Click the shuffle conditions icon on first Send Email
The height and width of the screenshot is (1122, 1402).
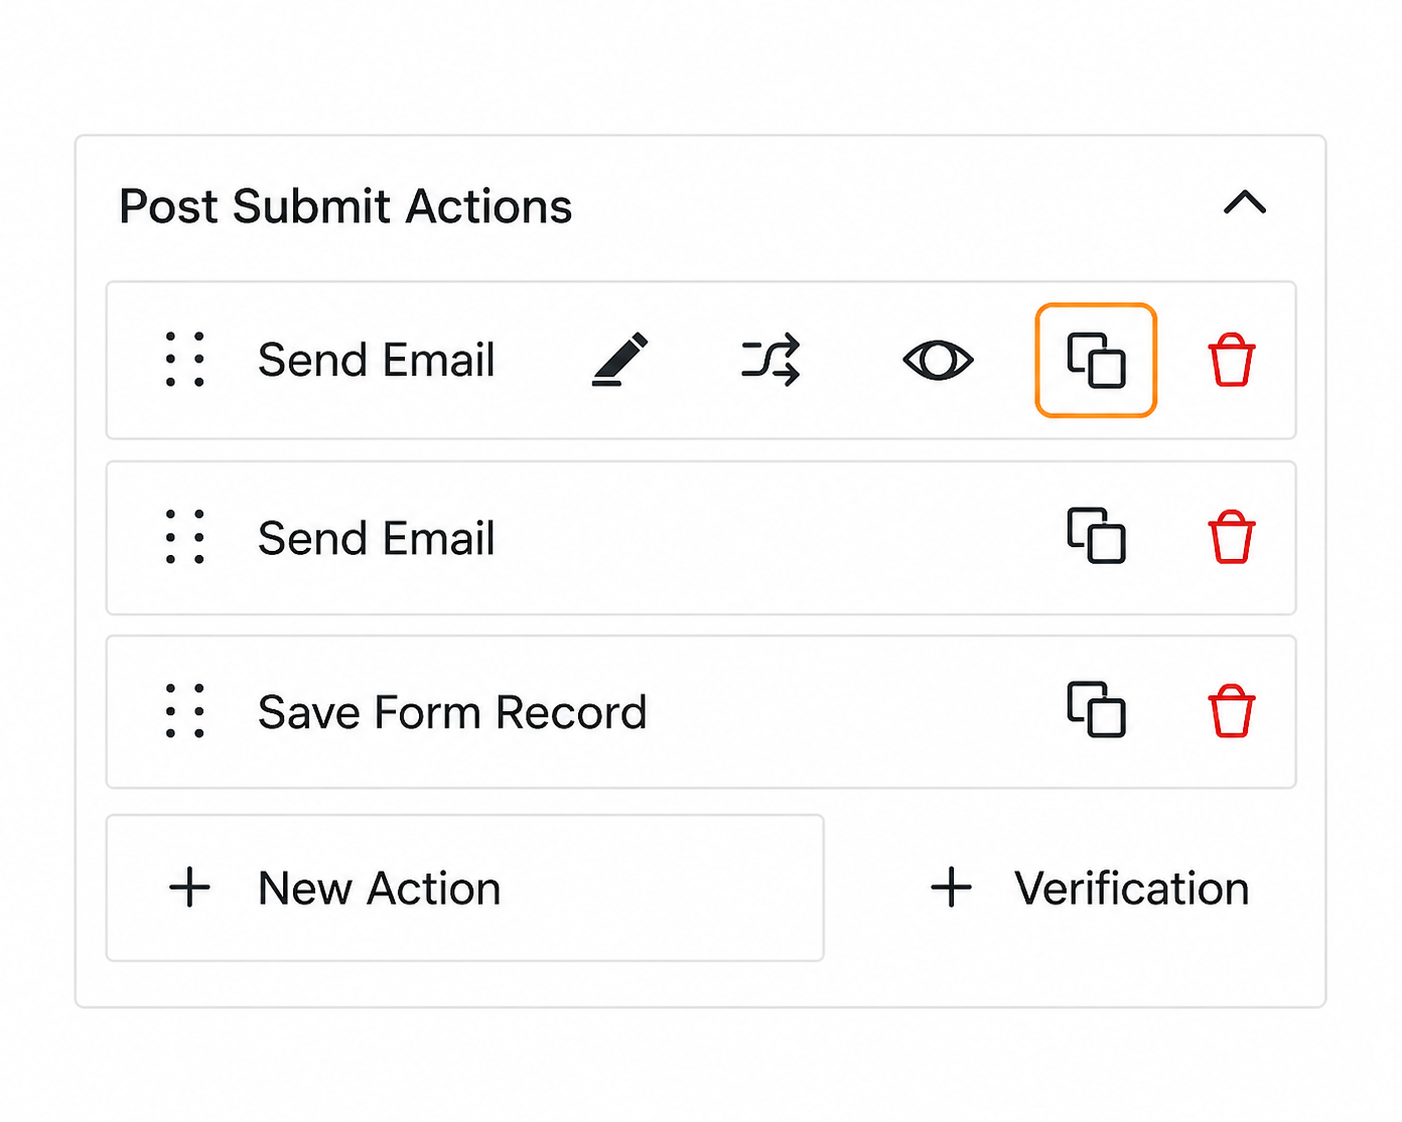click(770, 360)
